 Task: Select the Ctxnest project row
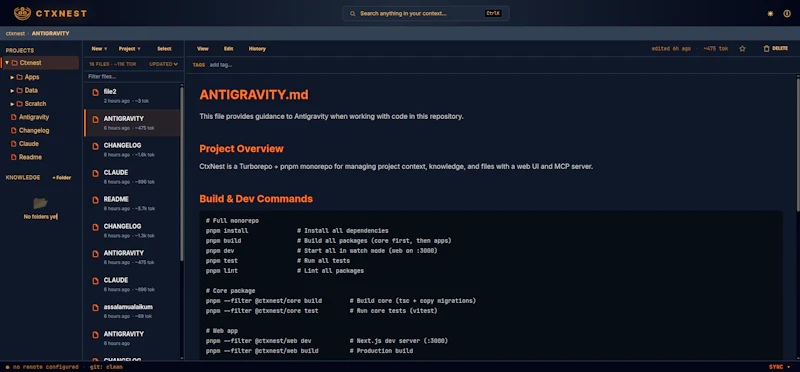click(x=40, y=63)
